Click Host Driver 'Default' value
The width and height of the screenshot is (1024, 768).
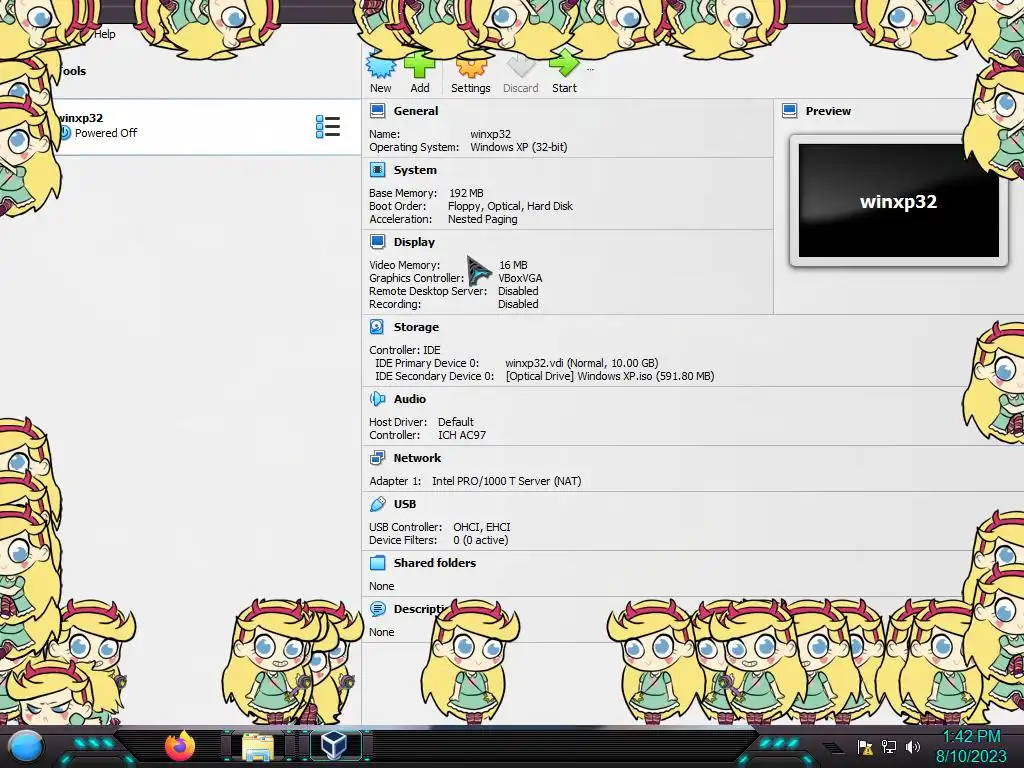[x=456, y=422]
